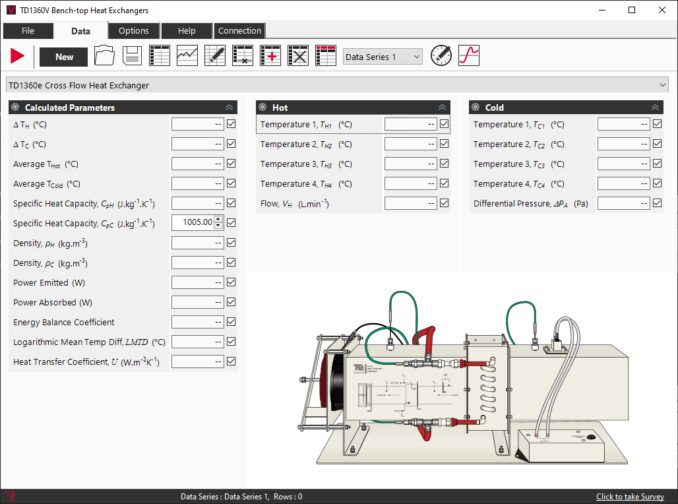Open the data table view icon

pos(160,56)
